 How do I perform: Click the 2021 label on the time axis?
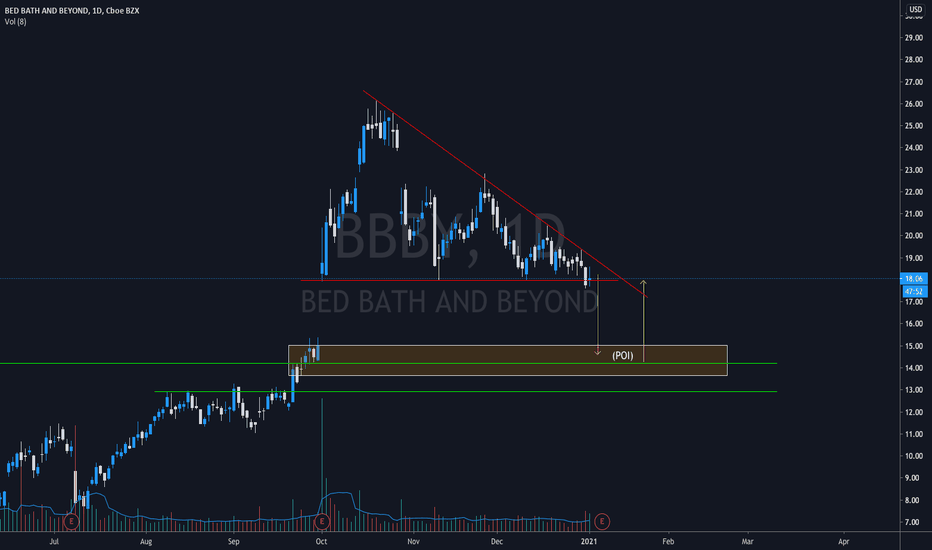pos(588,541)
